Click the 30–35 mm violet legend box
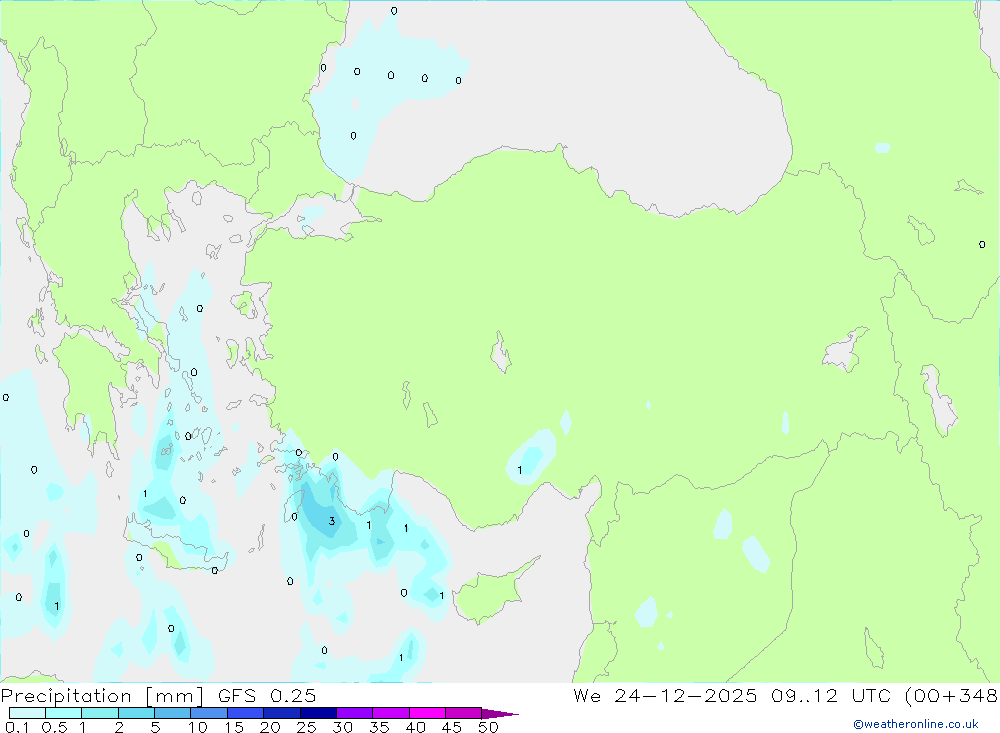 354,713
